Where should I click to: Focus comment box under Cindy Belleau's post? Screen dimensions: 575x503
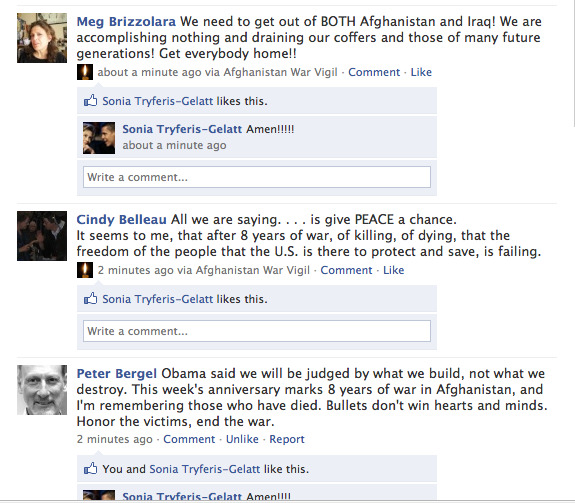(257, 331)
